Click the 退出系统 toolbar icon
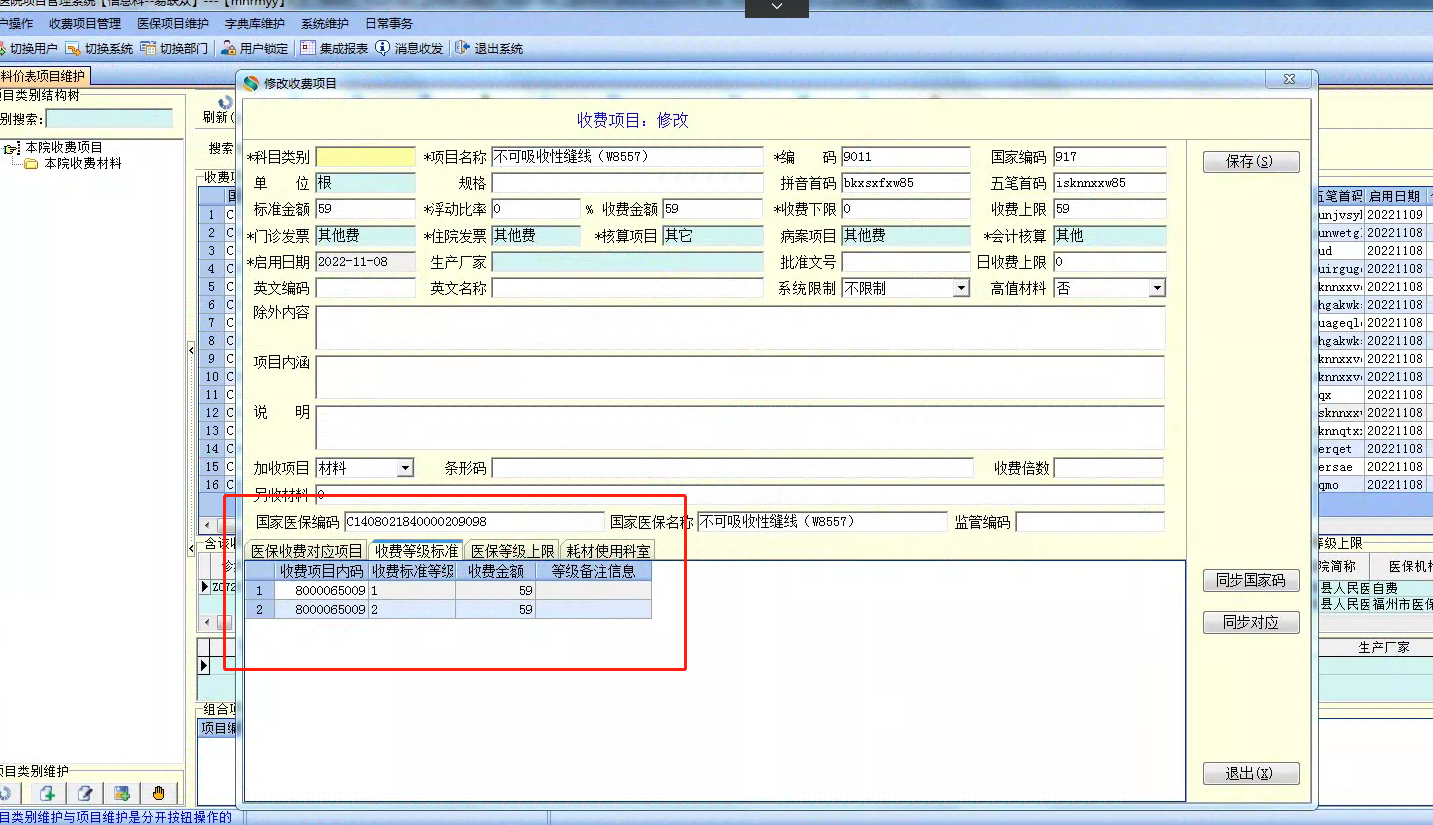The image size is (1433, 825). 462,48
